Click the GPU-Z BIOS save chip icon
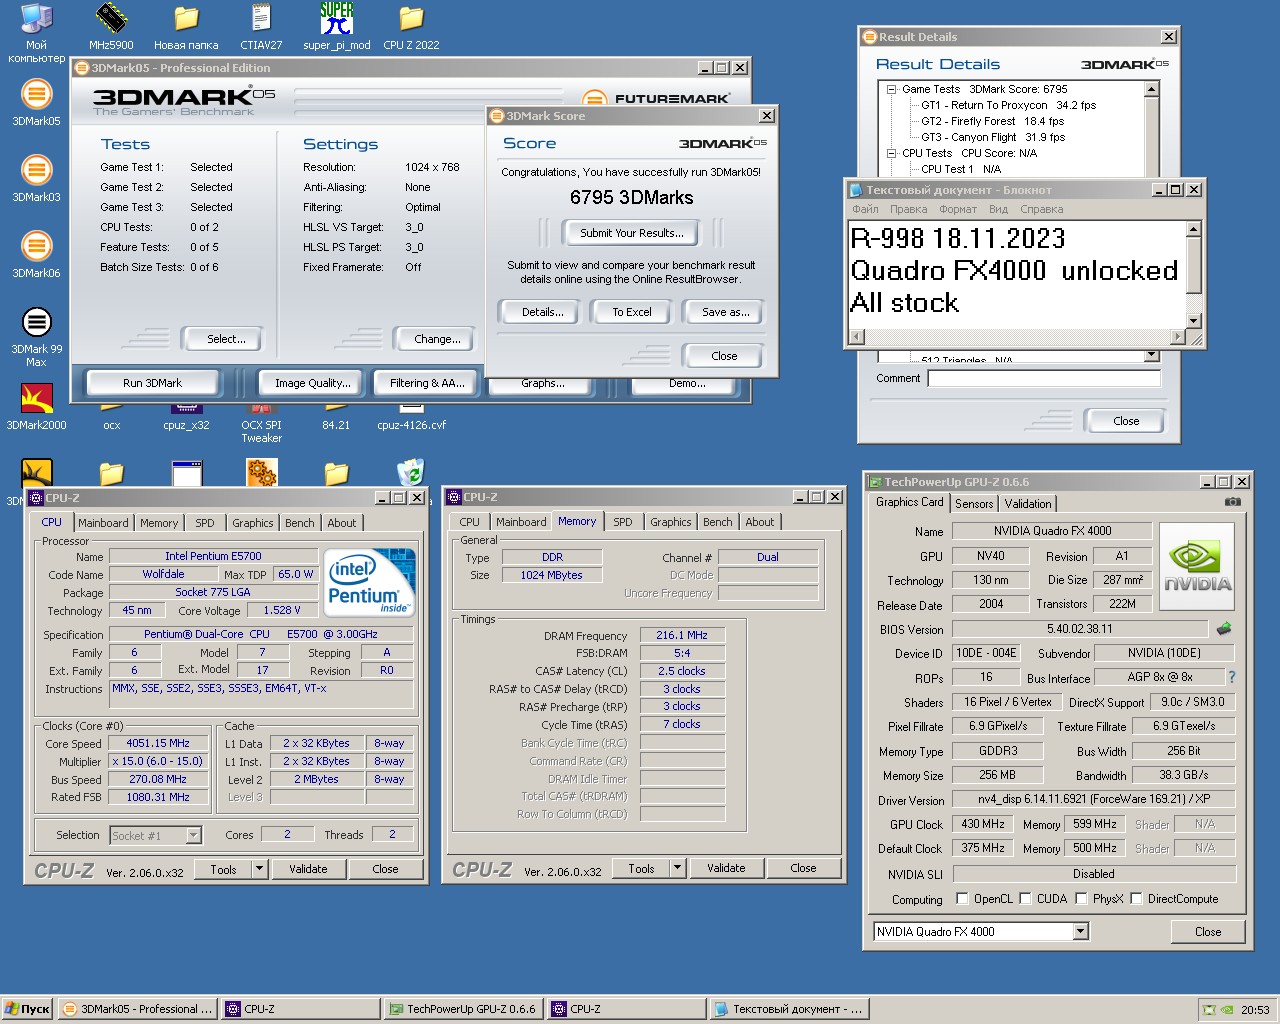 pyautogui.click(x=1223, y=629)
